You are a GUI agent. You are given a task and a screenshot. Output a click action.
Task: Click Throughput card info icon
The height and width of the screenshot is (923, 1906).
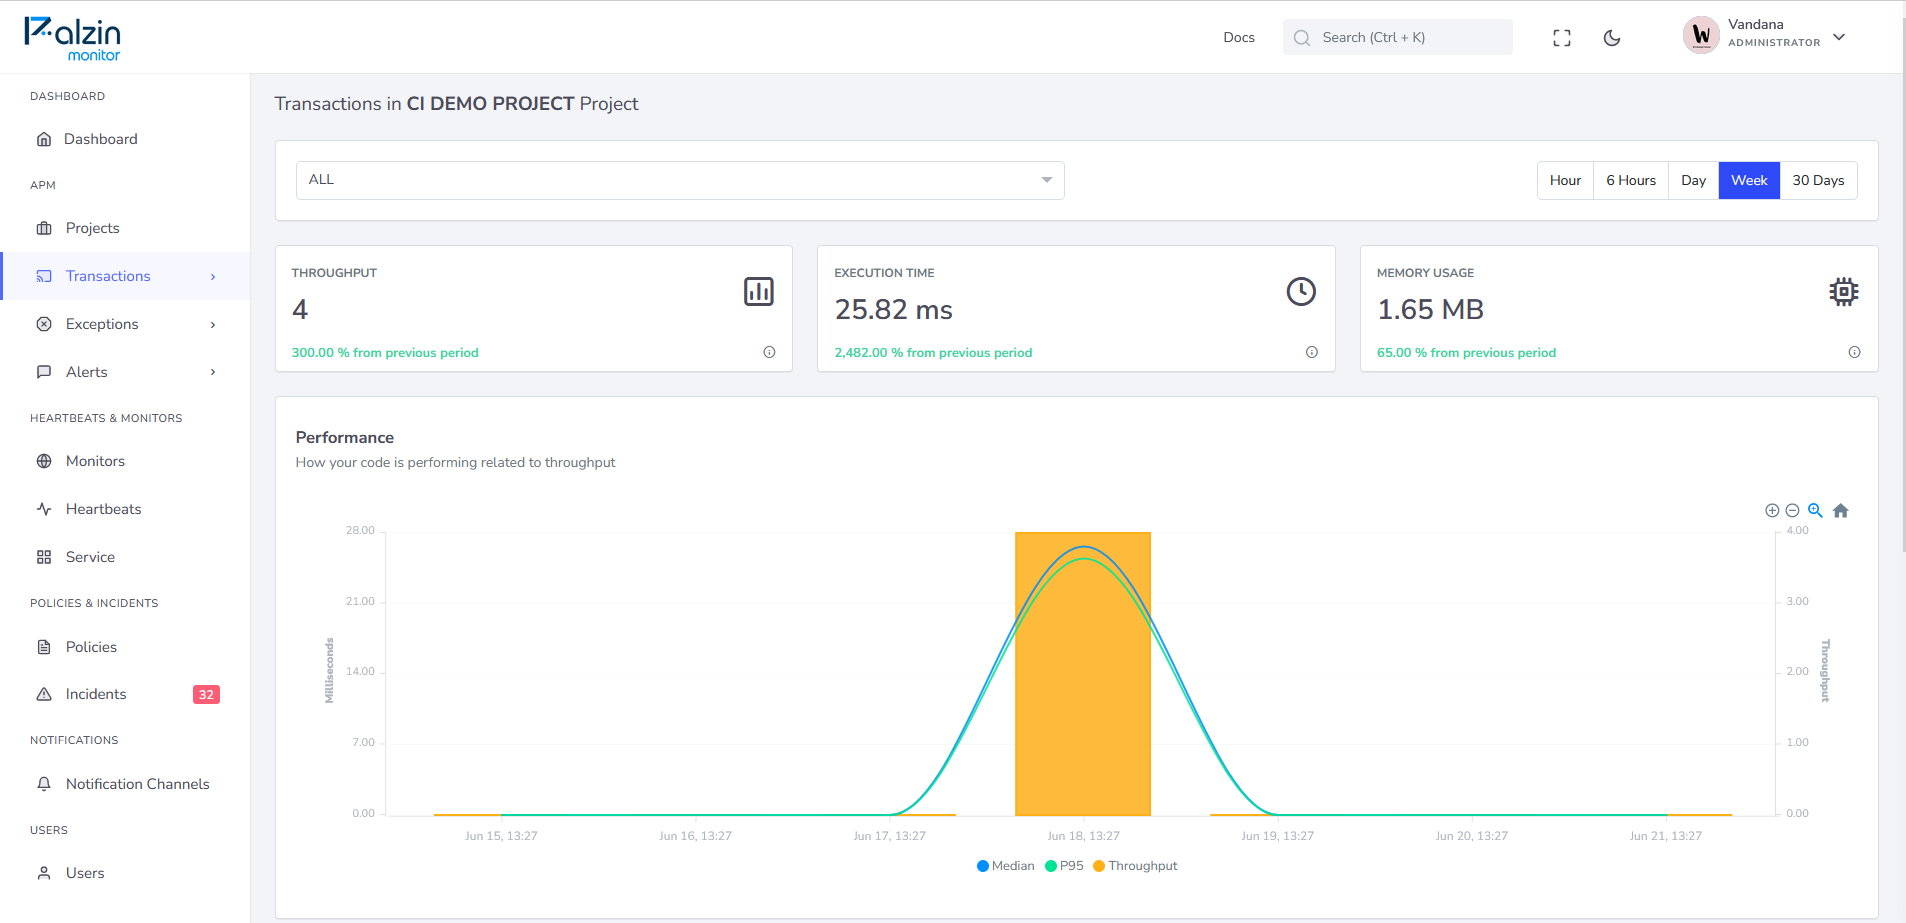point(769,352)
